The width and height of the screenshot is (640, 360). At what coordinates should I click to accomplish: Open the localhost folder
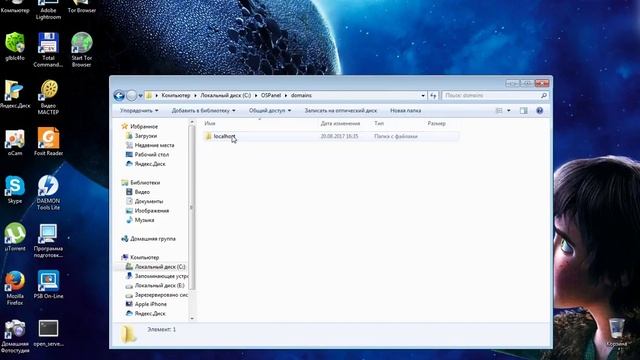224,136
